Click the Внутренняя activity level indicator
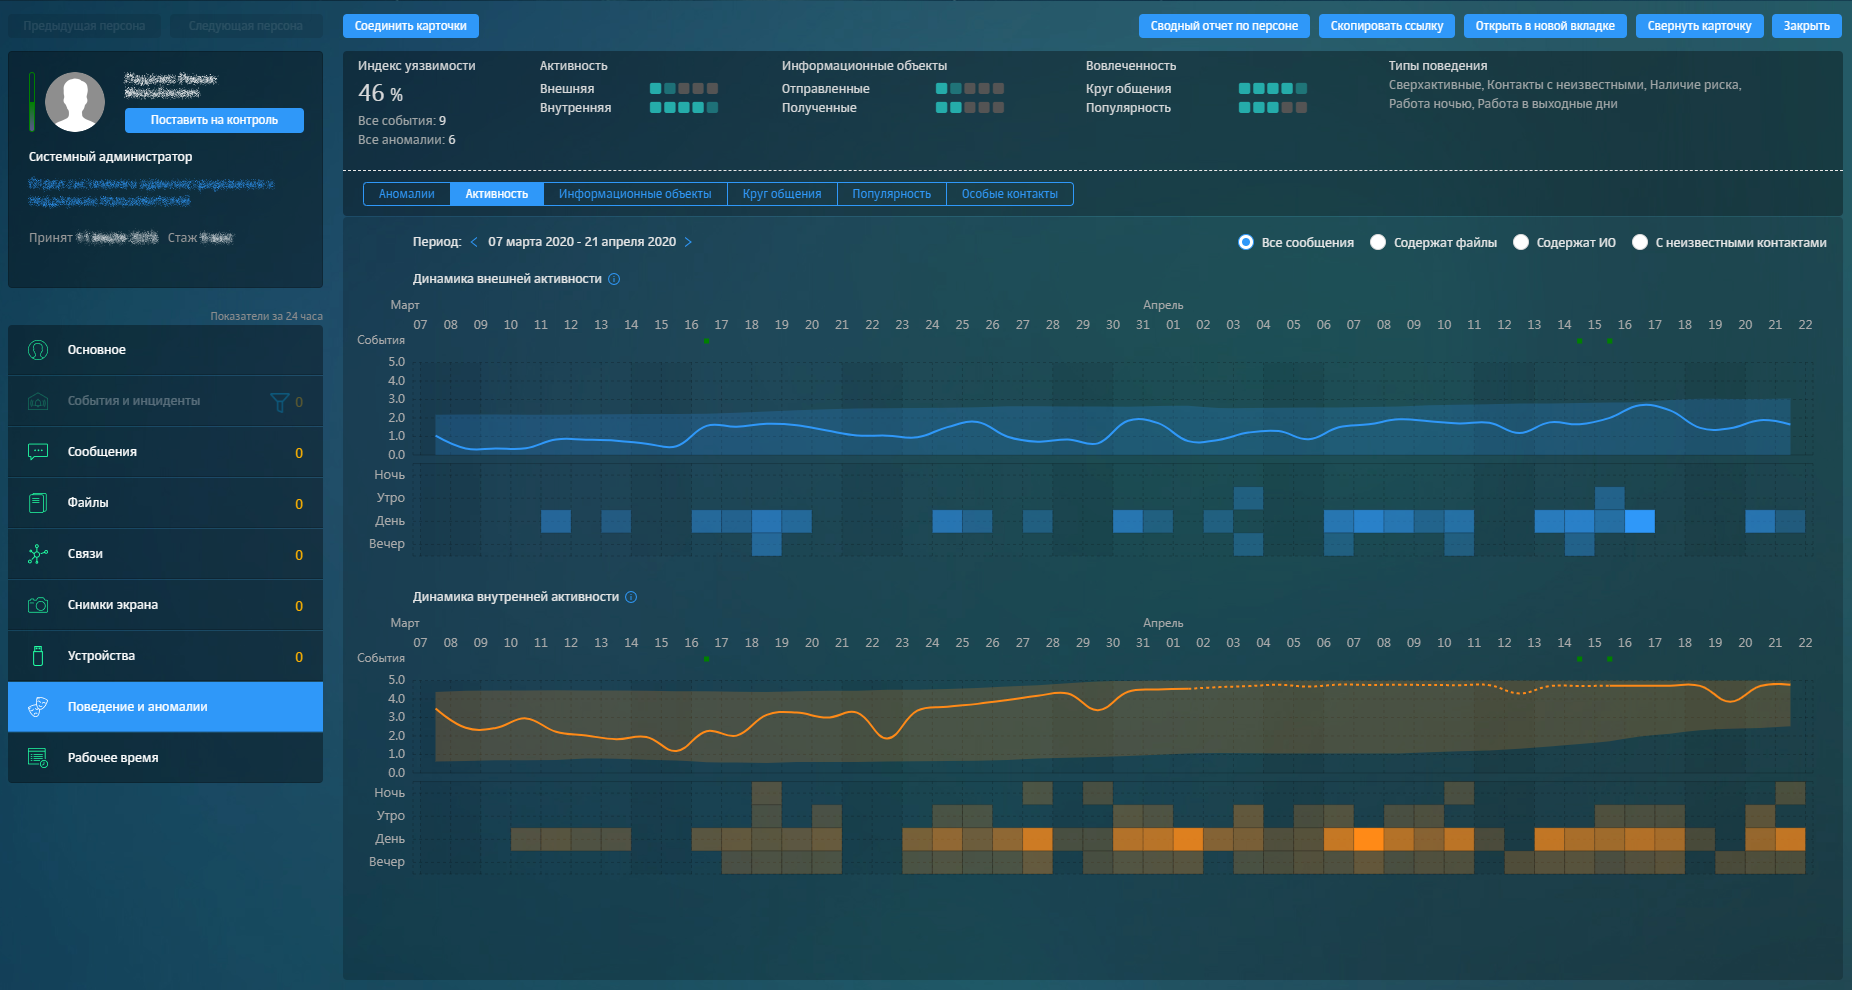Viewport: 1852px width, 990px height. [684, 108]
